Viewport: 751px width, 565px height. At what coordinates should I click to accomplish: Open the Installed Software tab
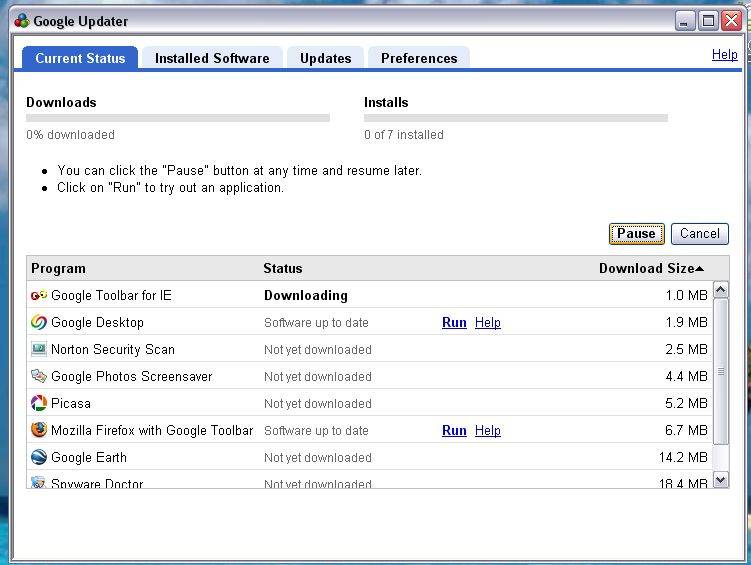point(212,58)
